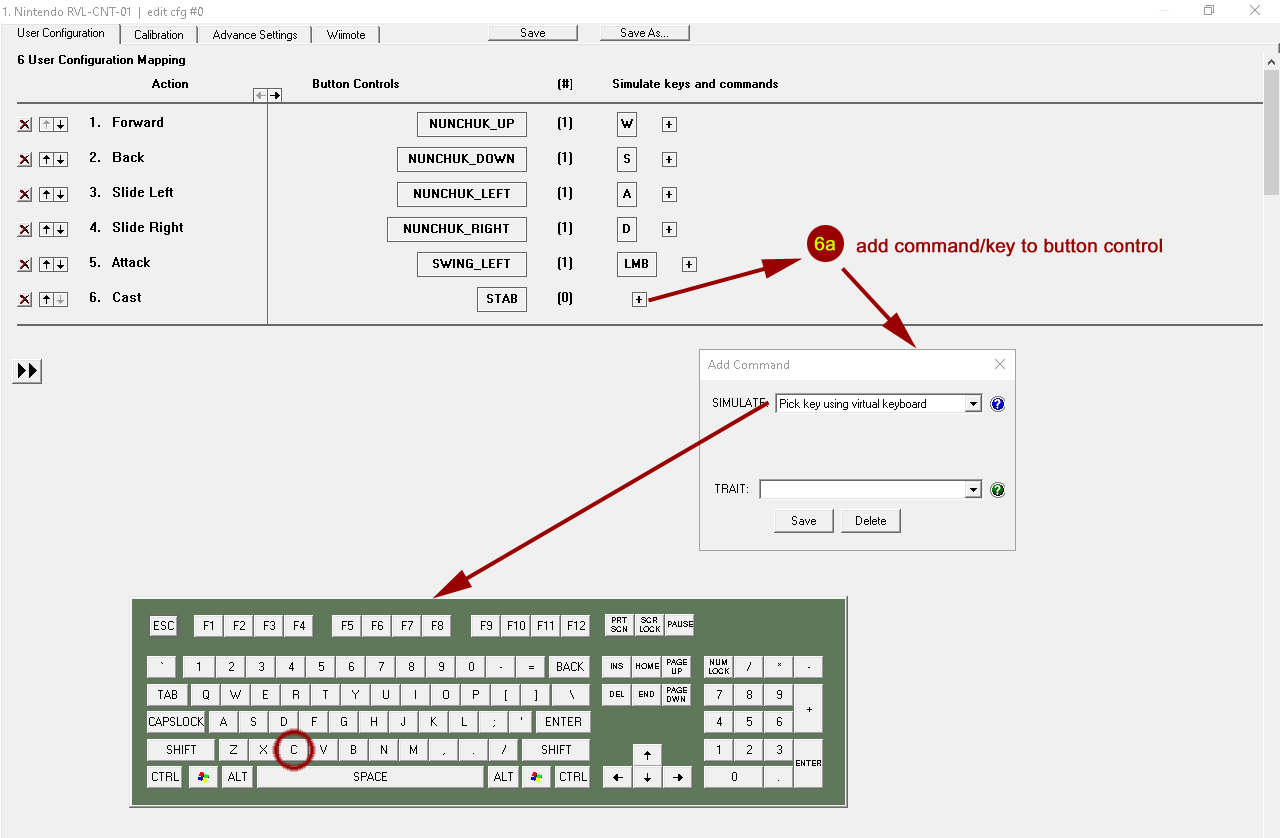Add command to the Cast action
This screenshot has width=1280, height=838.
click(639, 299)
